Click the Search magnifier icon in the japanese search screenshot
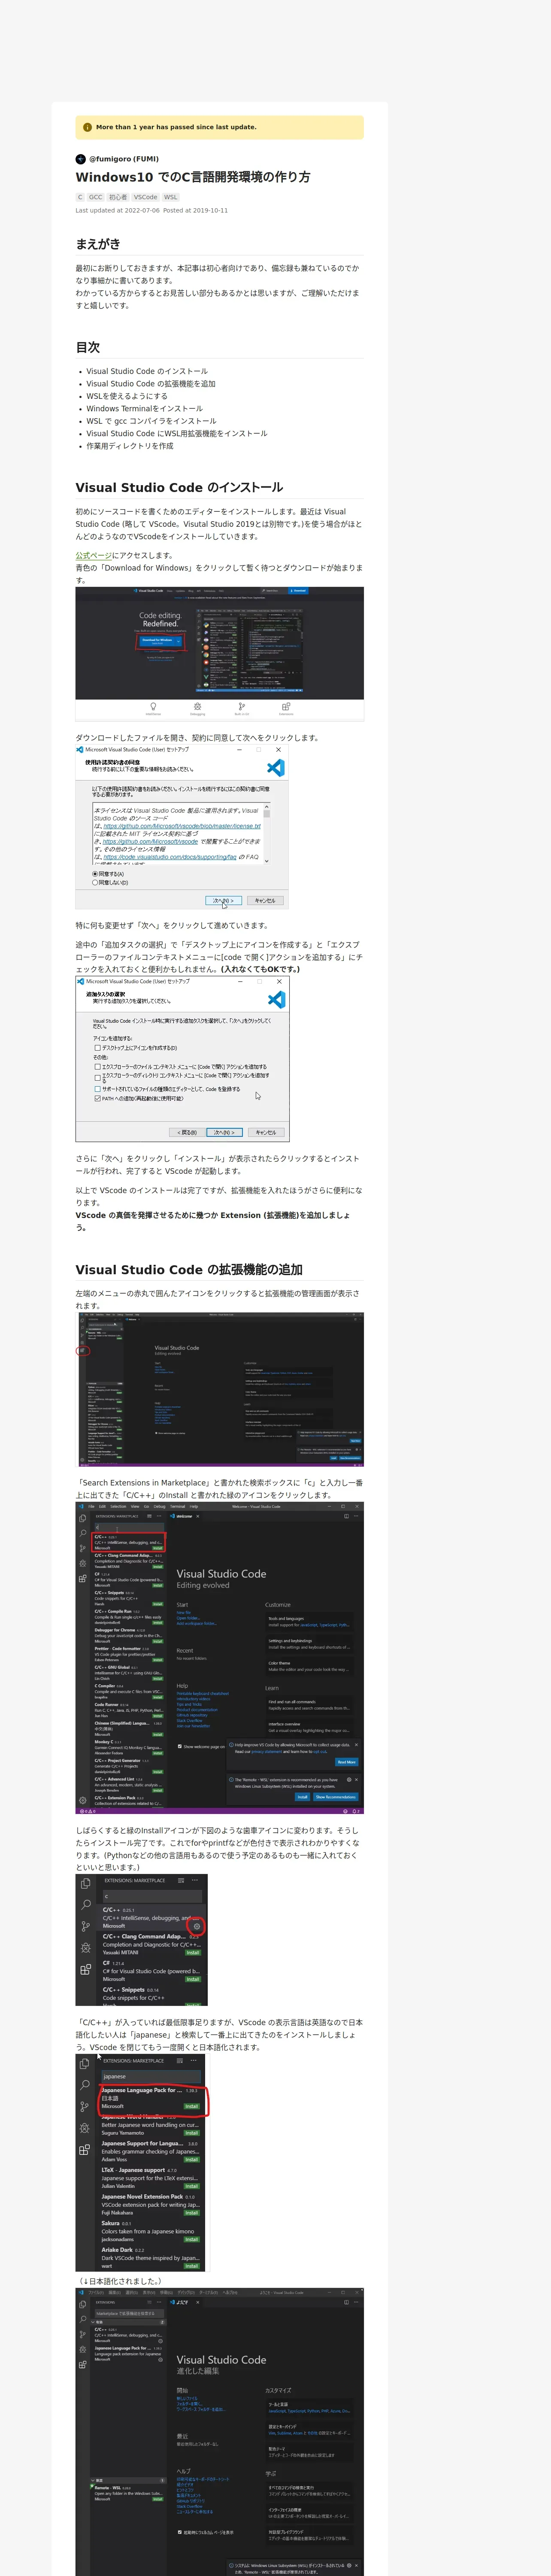 point(84,2084)
